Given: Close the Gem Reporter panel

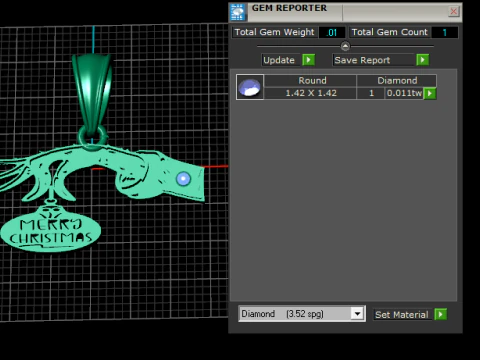Looking at the screenshot, I should click(453, 12).
